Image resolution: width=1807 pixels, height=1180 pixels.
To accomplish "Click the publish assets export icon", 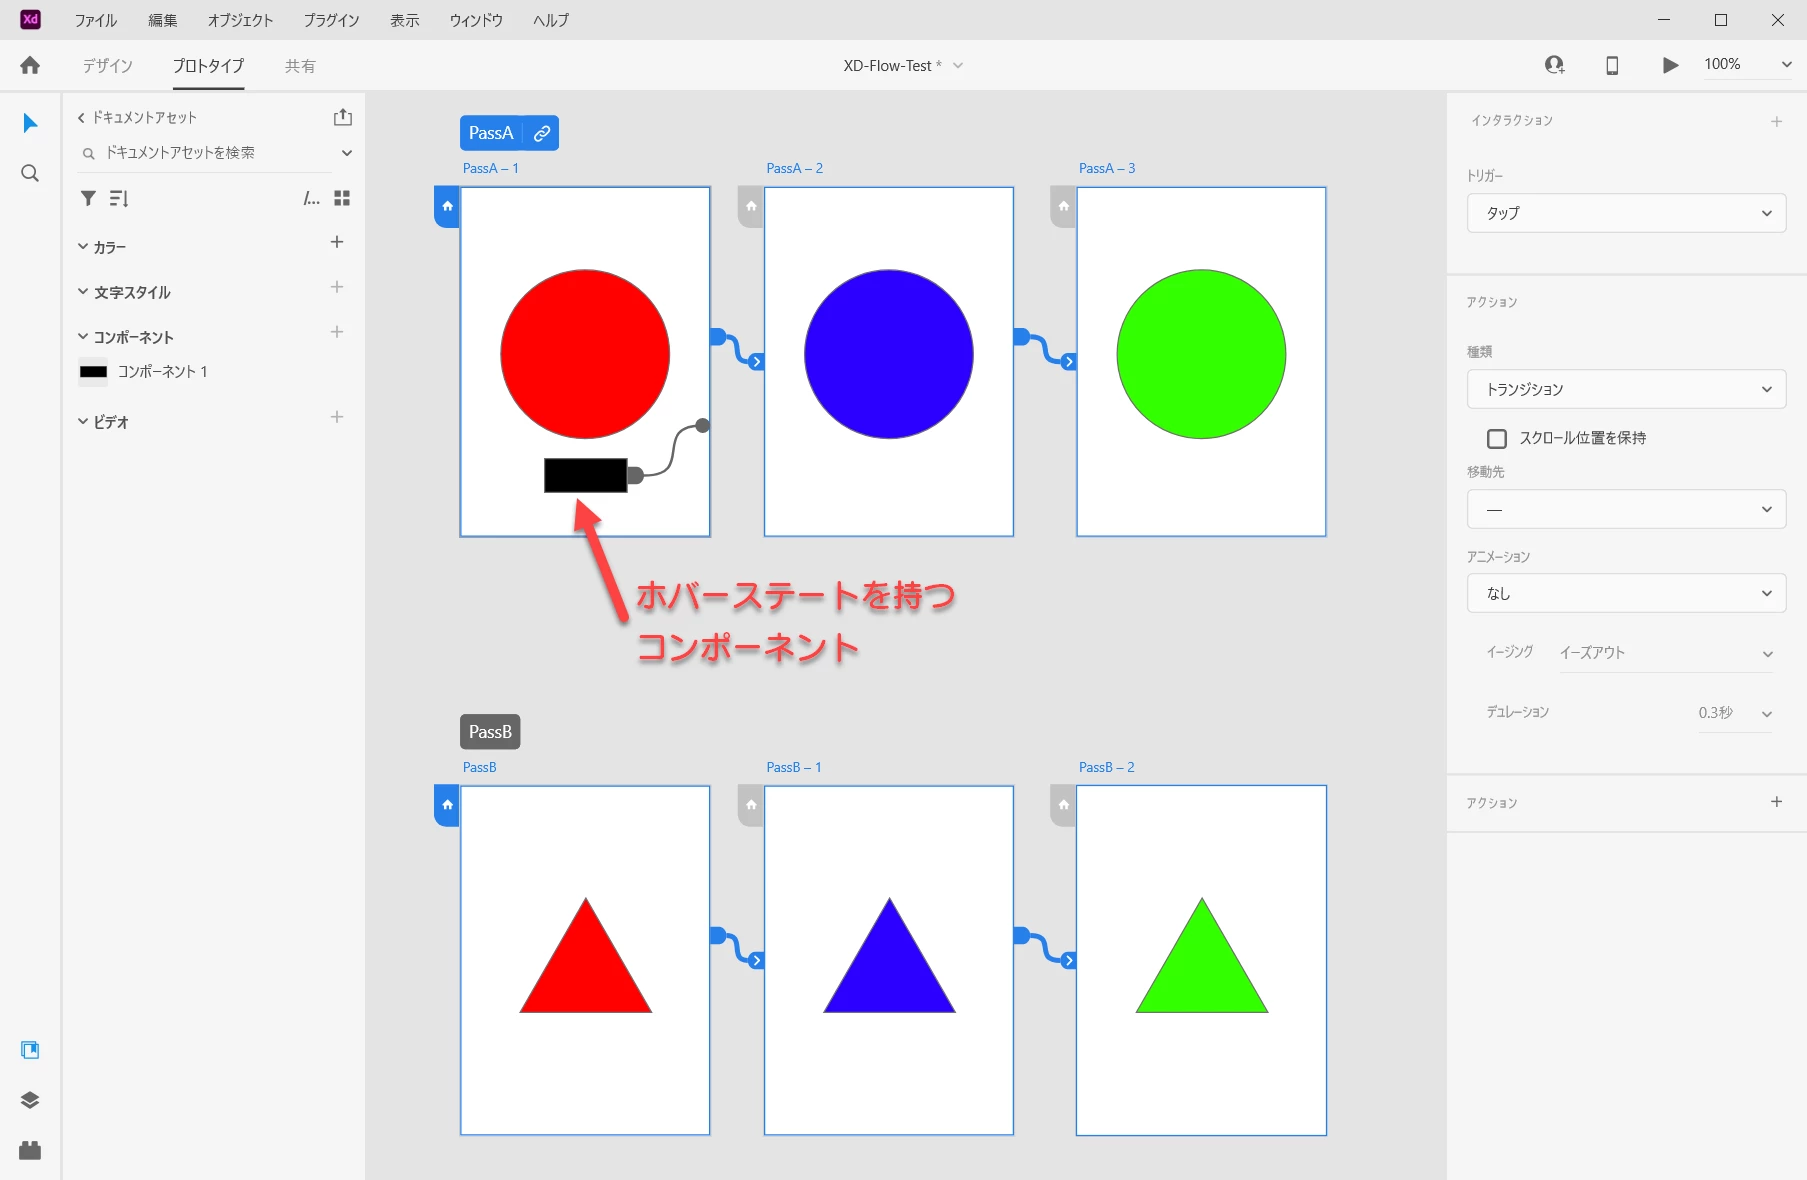I will click(x=343, y=117).
